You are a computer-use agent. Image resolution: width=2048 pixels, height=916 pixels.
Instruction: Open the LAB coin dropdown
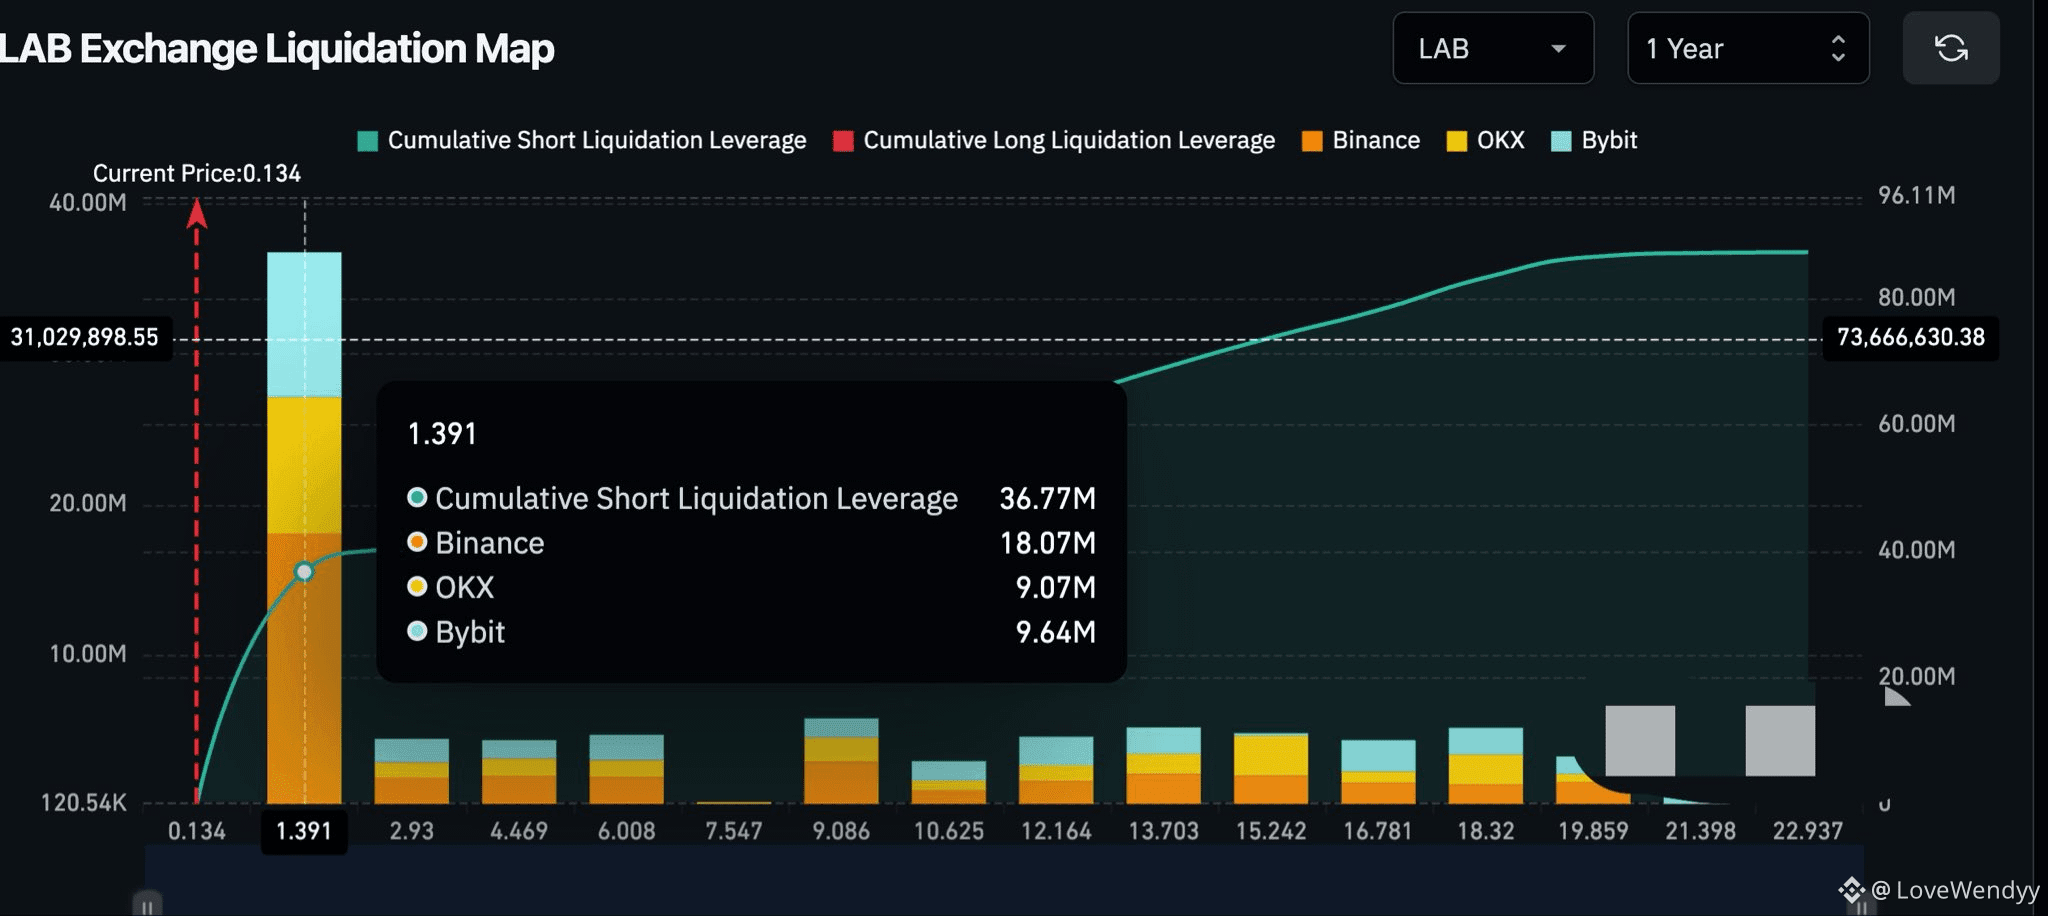tap(1493, 48)
